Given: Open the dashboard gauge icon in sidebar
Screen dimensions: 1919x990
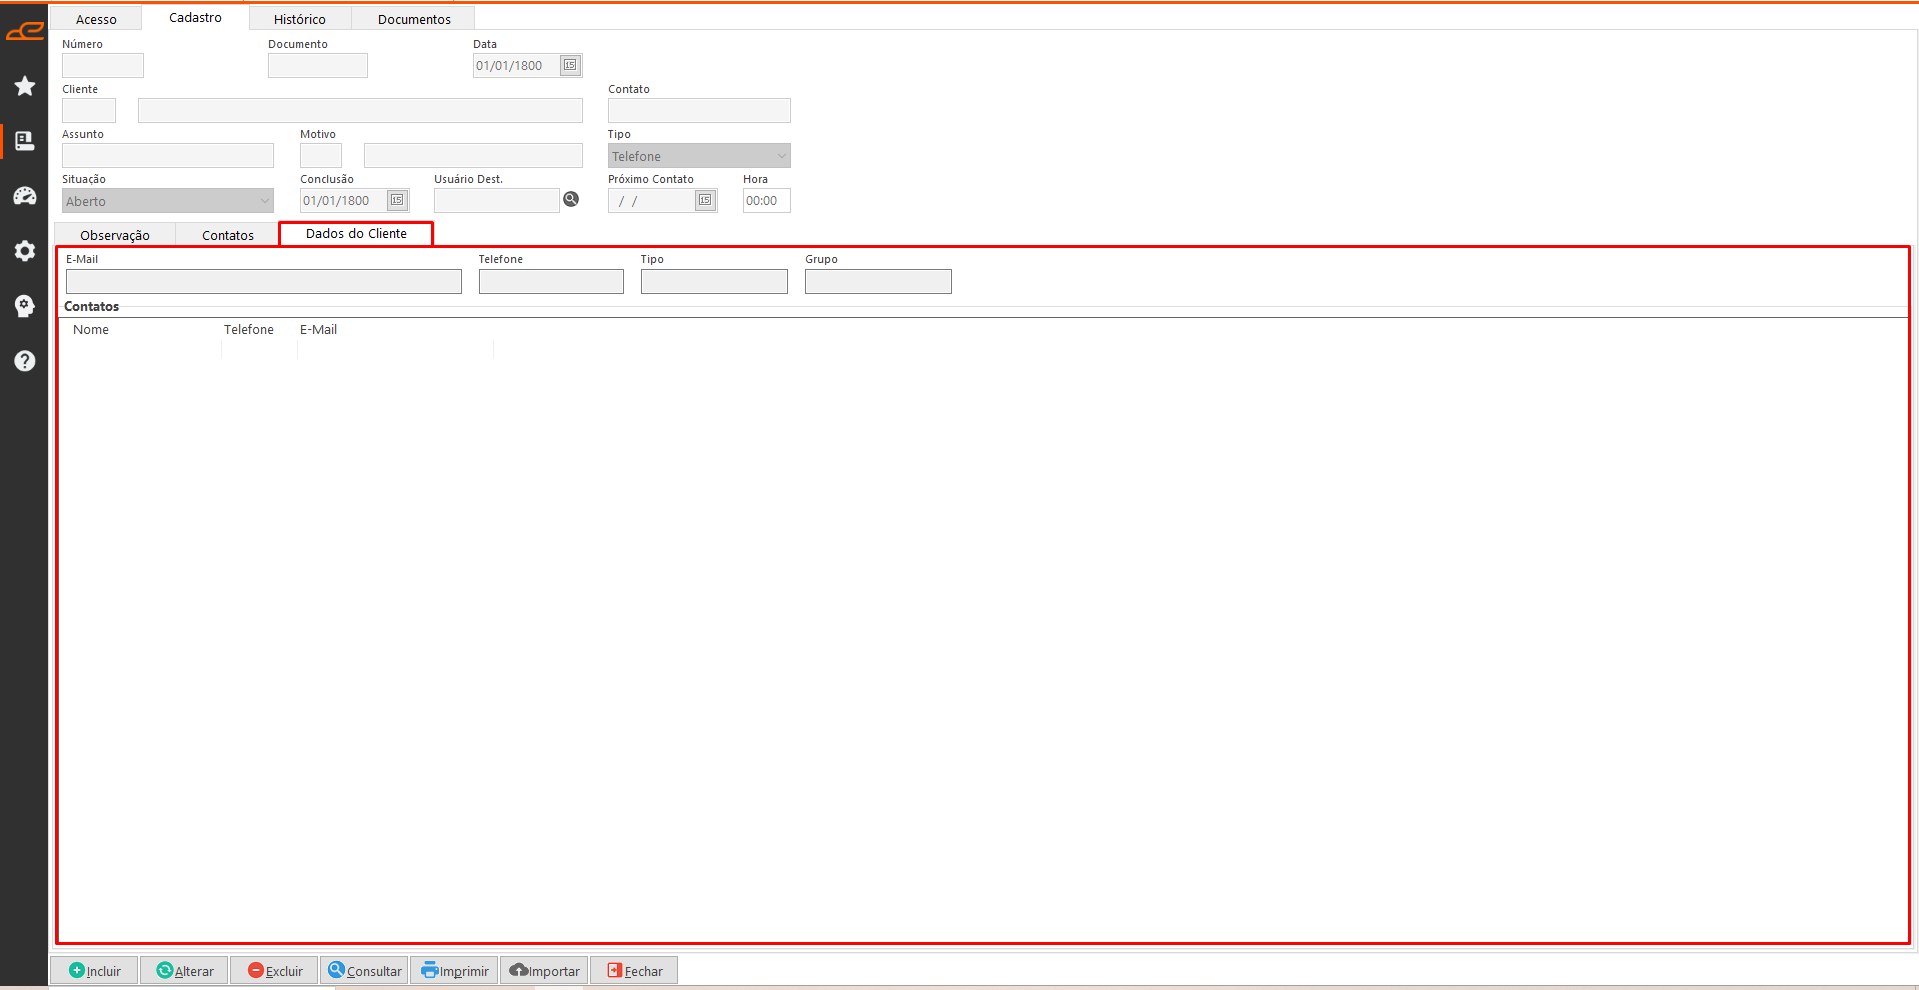Looking at the screenshot, I should pyautogui.click(x=25, y=196).
